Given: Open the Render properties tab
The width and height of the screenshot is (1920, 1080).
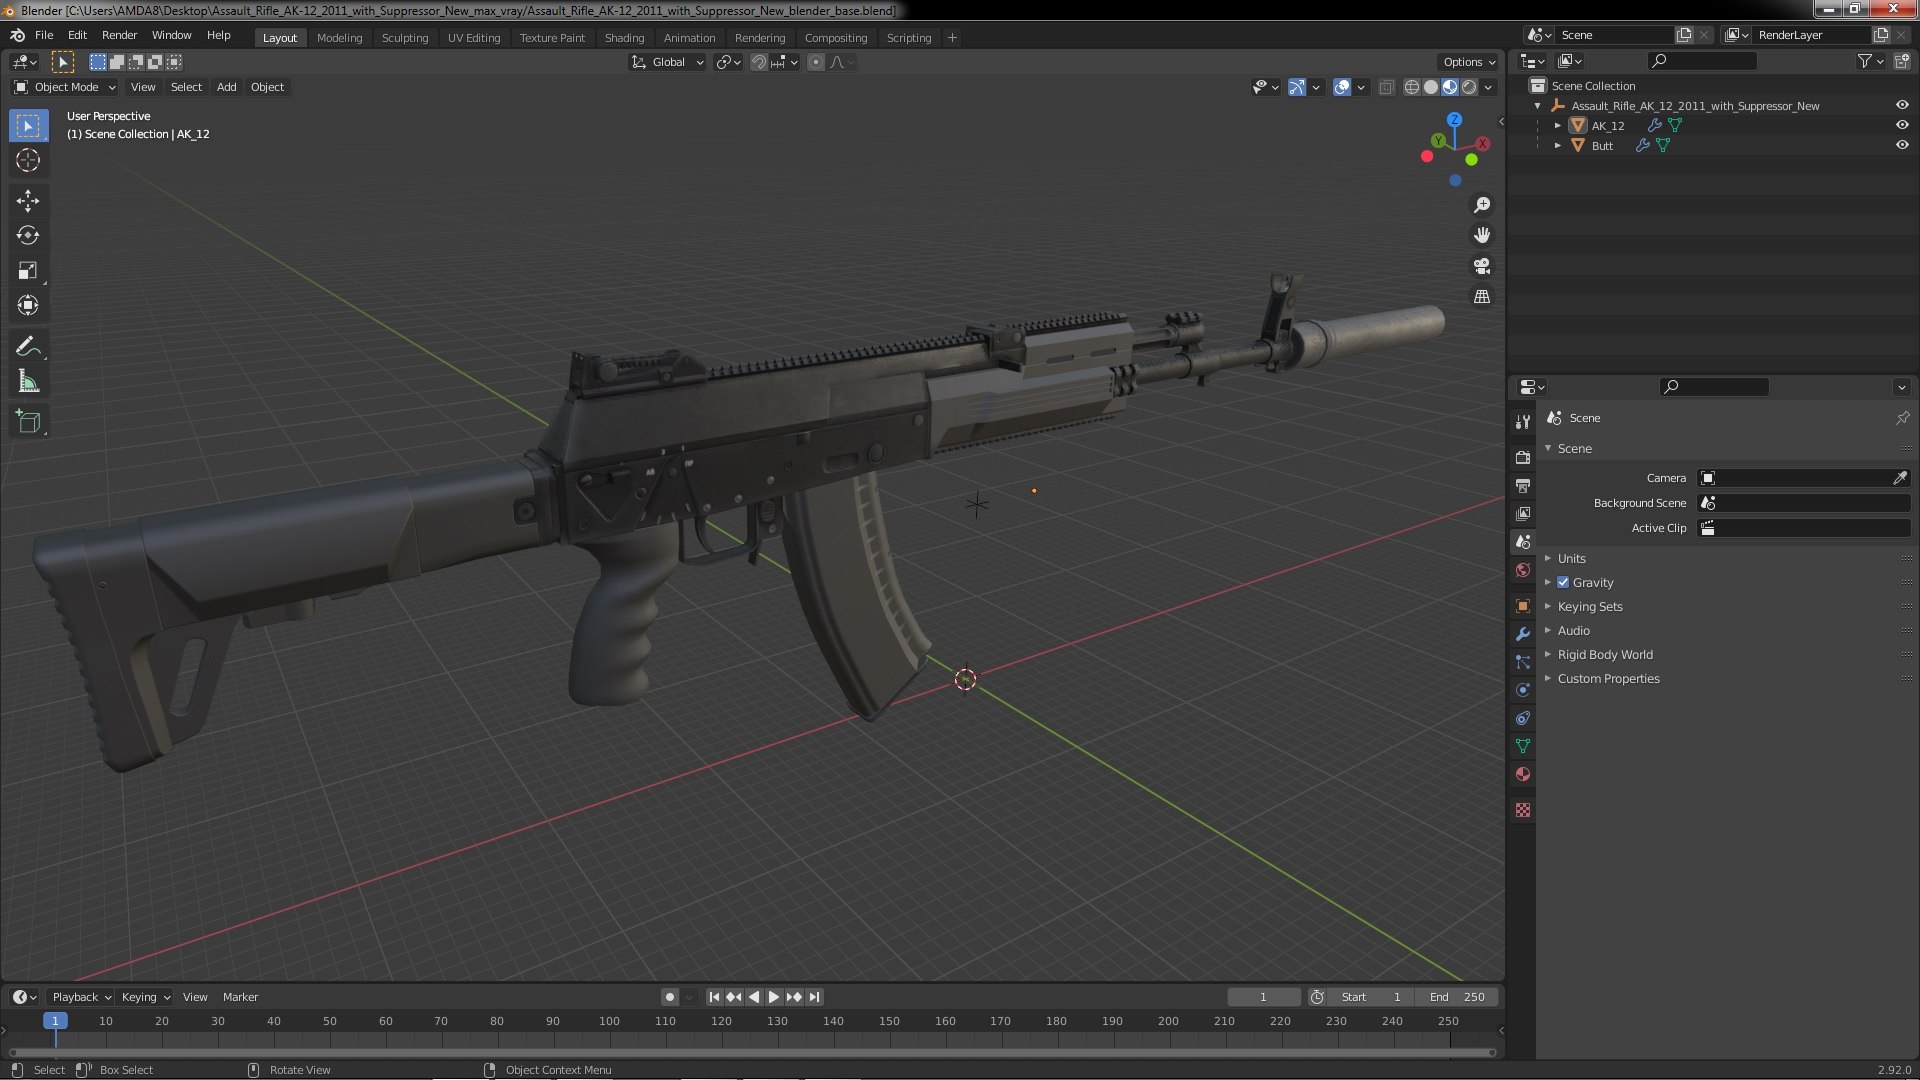Looking at the screenshot, I should tap(1523, 457).
